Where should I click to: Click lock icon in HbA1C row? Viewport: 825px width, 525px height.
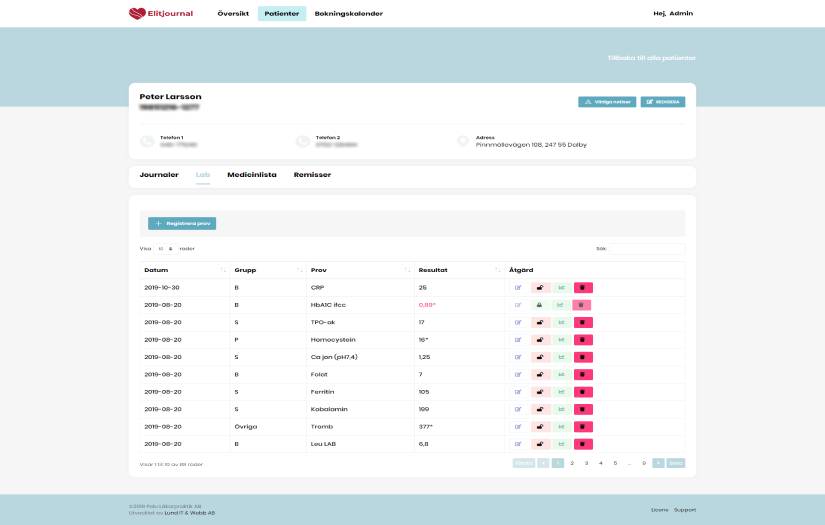click(x=539, y=305)
